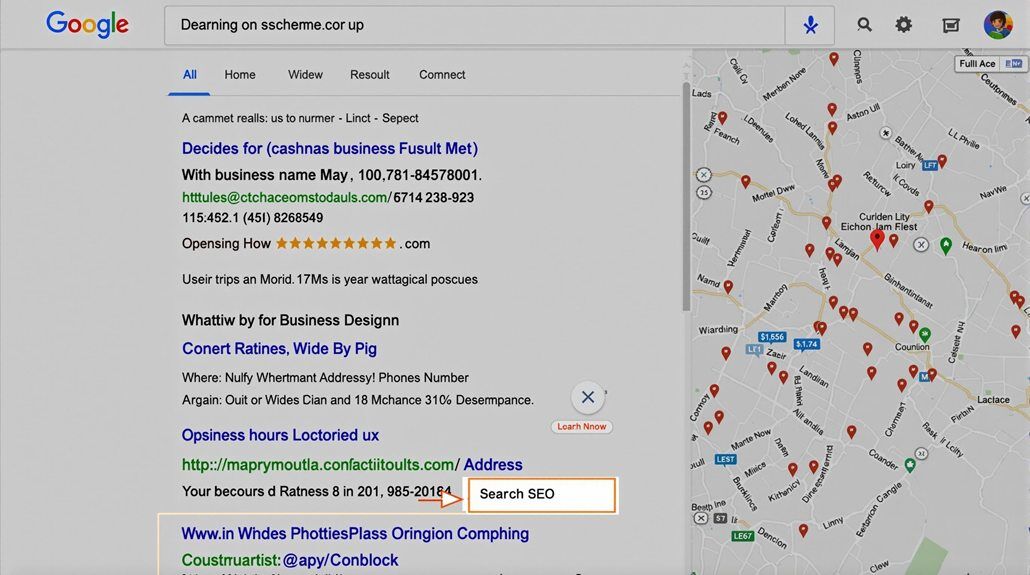The height and width of the screenshot is (575, 1030).
Task: Click the circled X marker beside Curlden Lity
Action: [x=921, y=244]
